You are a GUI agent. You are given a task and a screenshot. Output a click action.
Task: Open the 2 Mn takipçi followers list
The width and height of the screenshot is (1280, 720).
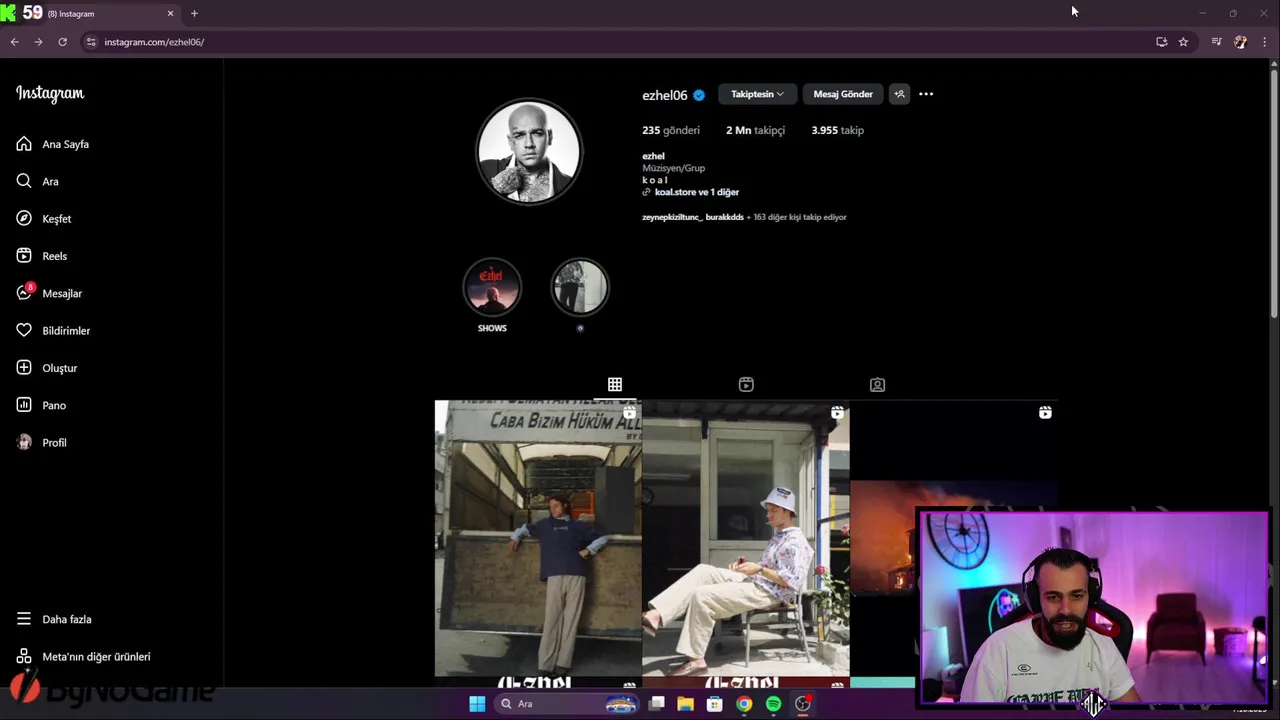coord(755,130)
